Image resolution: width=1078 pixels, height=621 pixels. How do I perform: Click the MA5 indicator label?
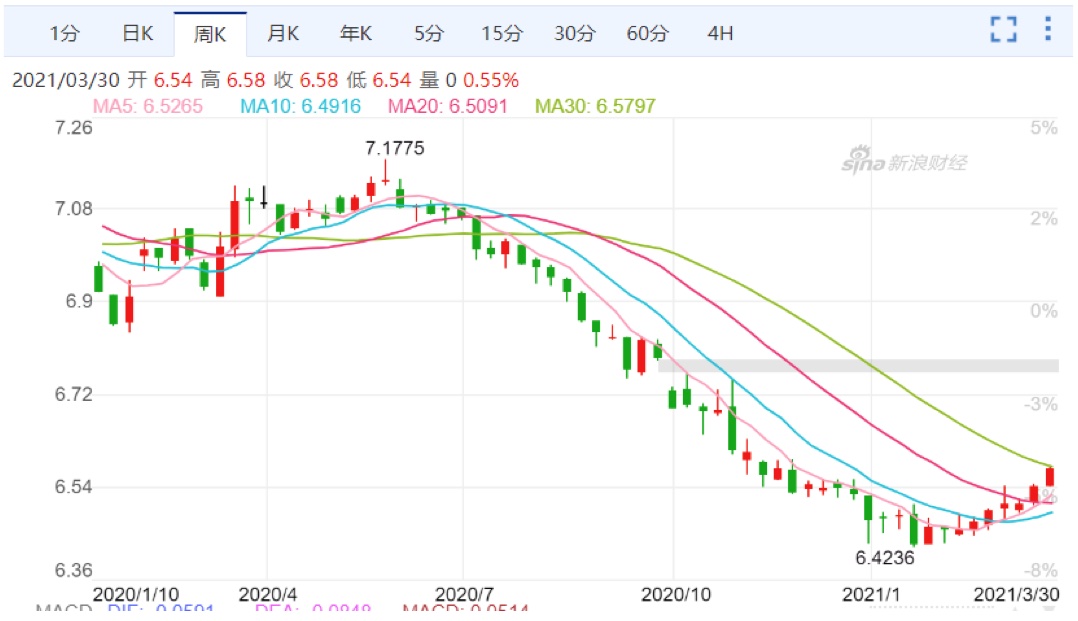[x=148, y=106]
